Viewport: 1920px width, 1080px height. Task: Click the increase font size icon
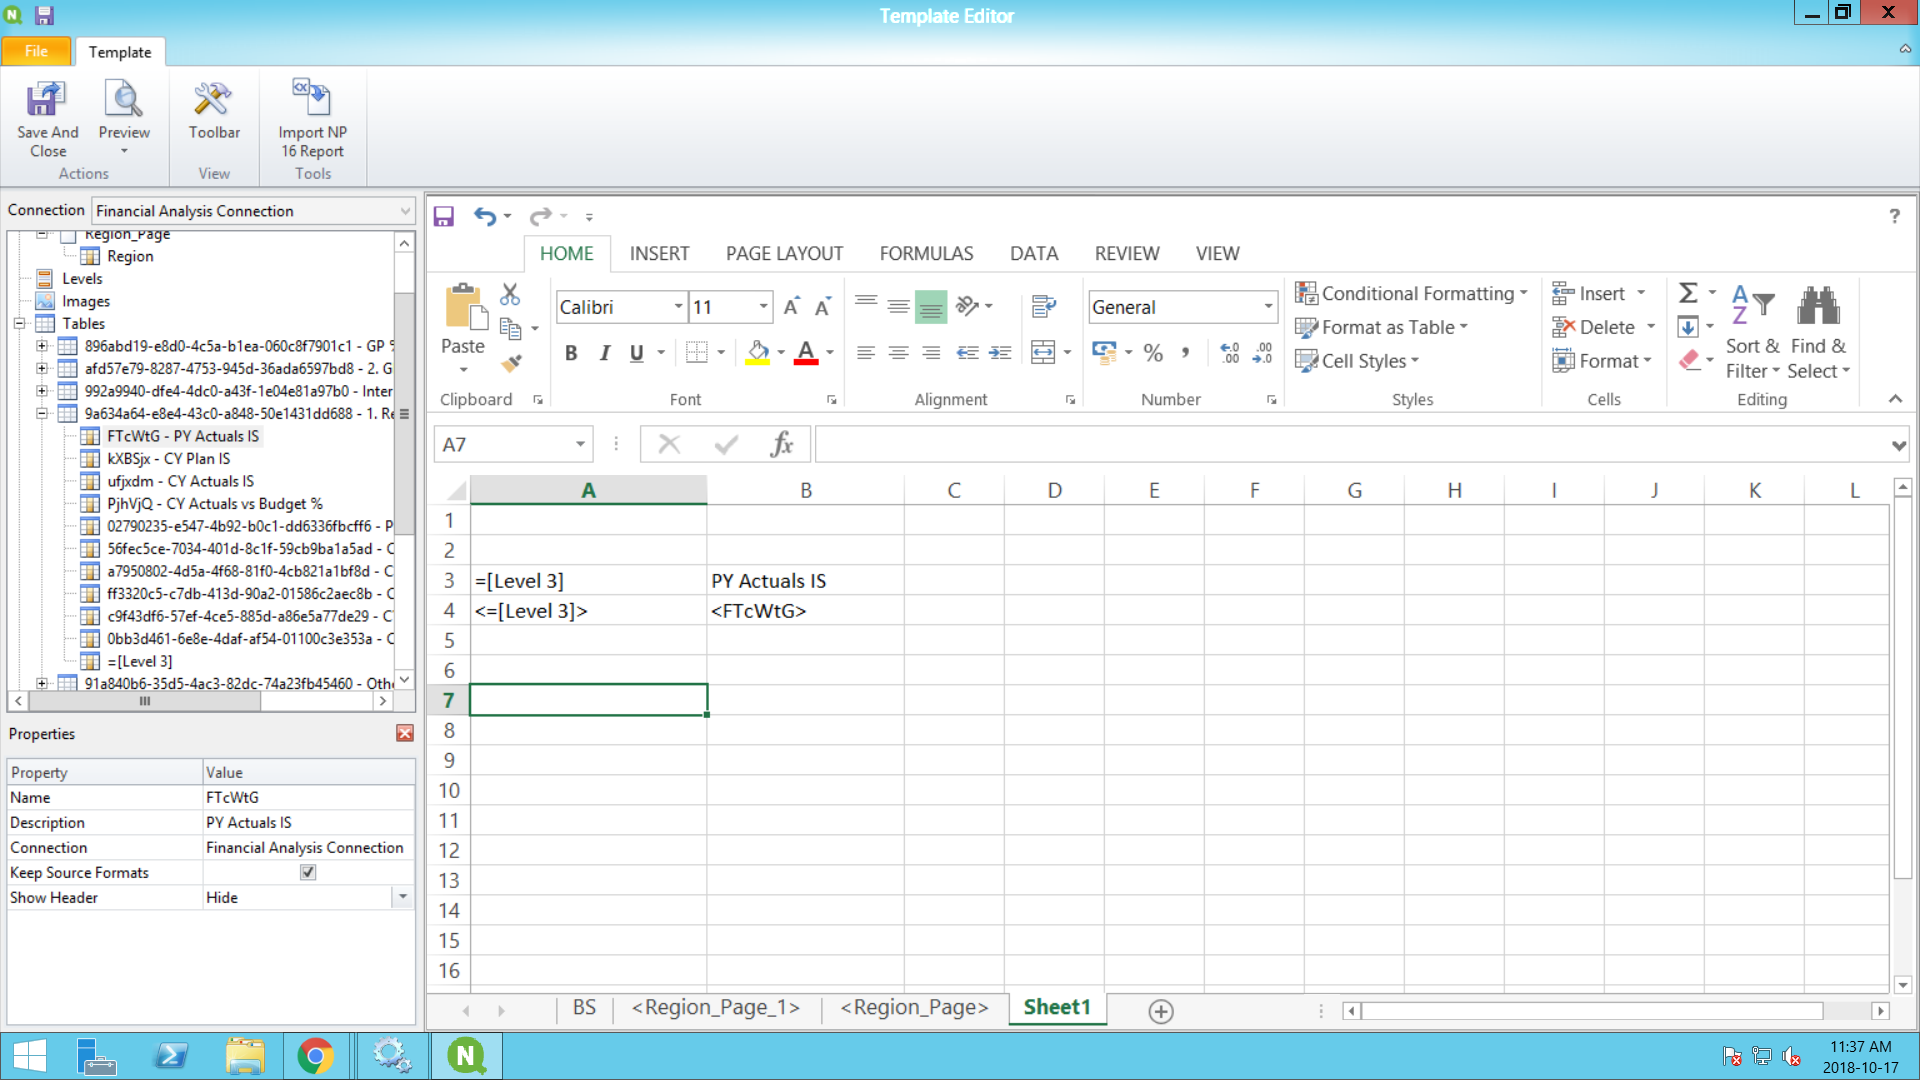tap(791, 307)
